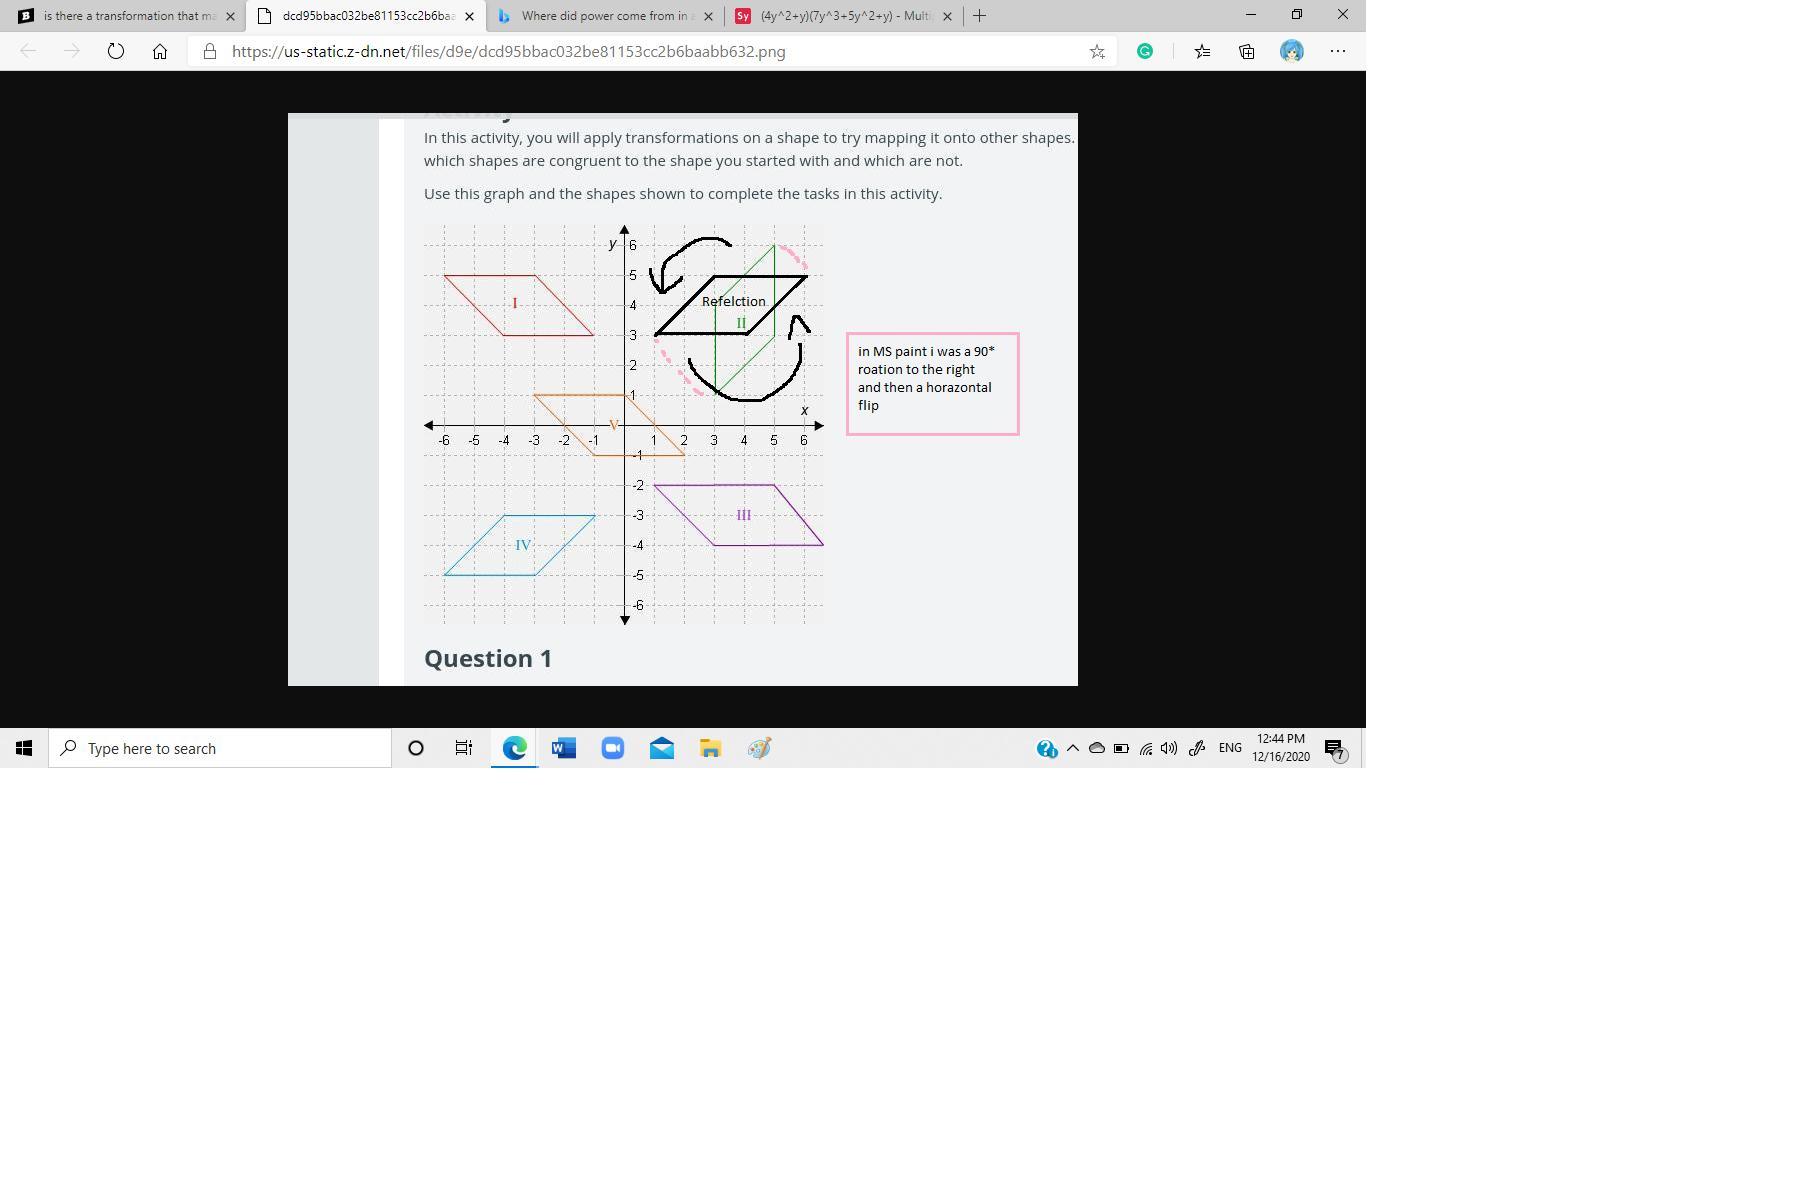Open the Favorites list icon
This screenshot has width=1800, height=1200.
click(x=1202, y=51)
